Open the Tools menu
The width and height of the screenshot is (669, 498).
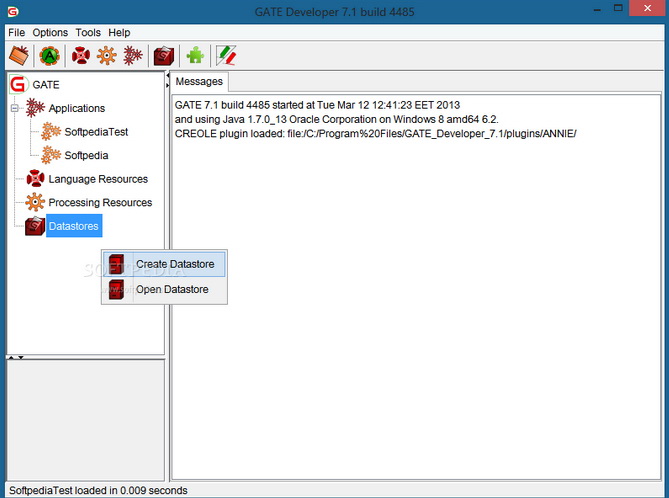click(88, 32)
